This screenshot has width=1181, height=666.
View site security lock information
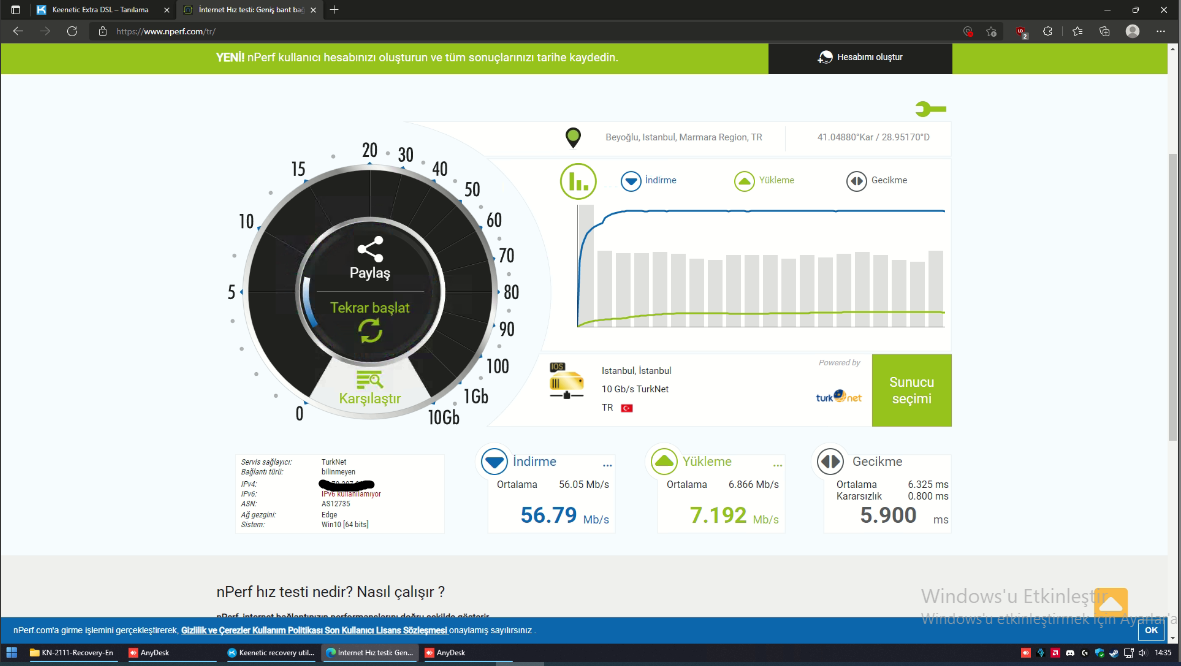click(103, 31)
